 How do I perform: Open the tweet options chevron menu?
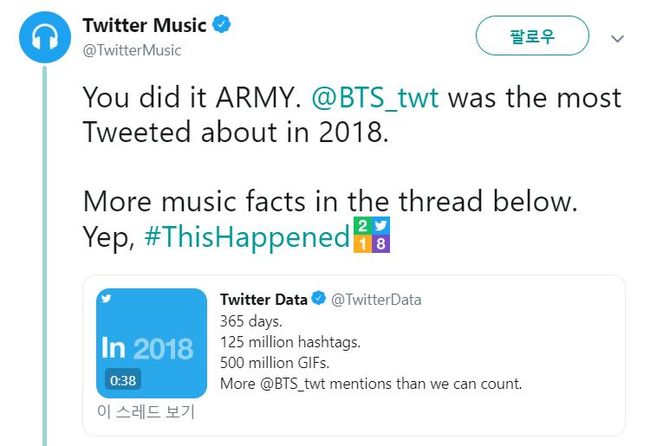618,38
